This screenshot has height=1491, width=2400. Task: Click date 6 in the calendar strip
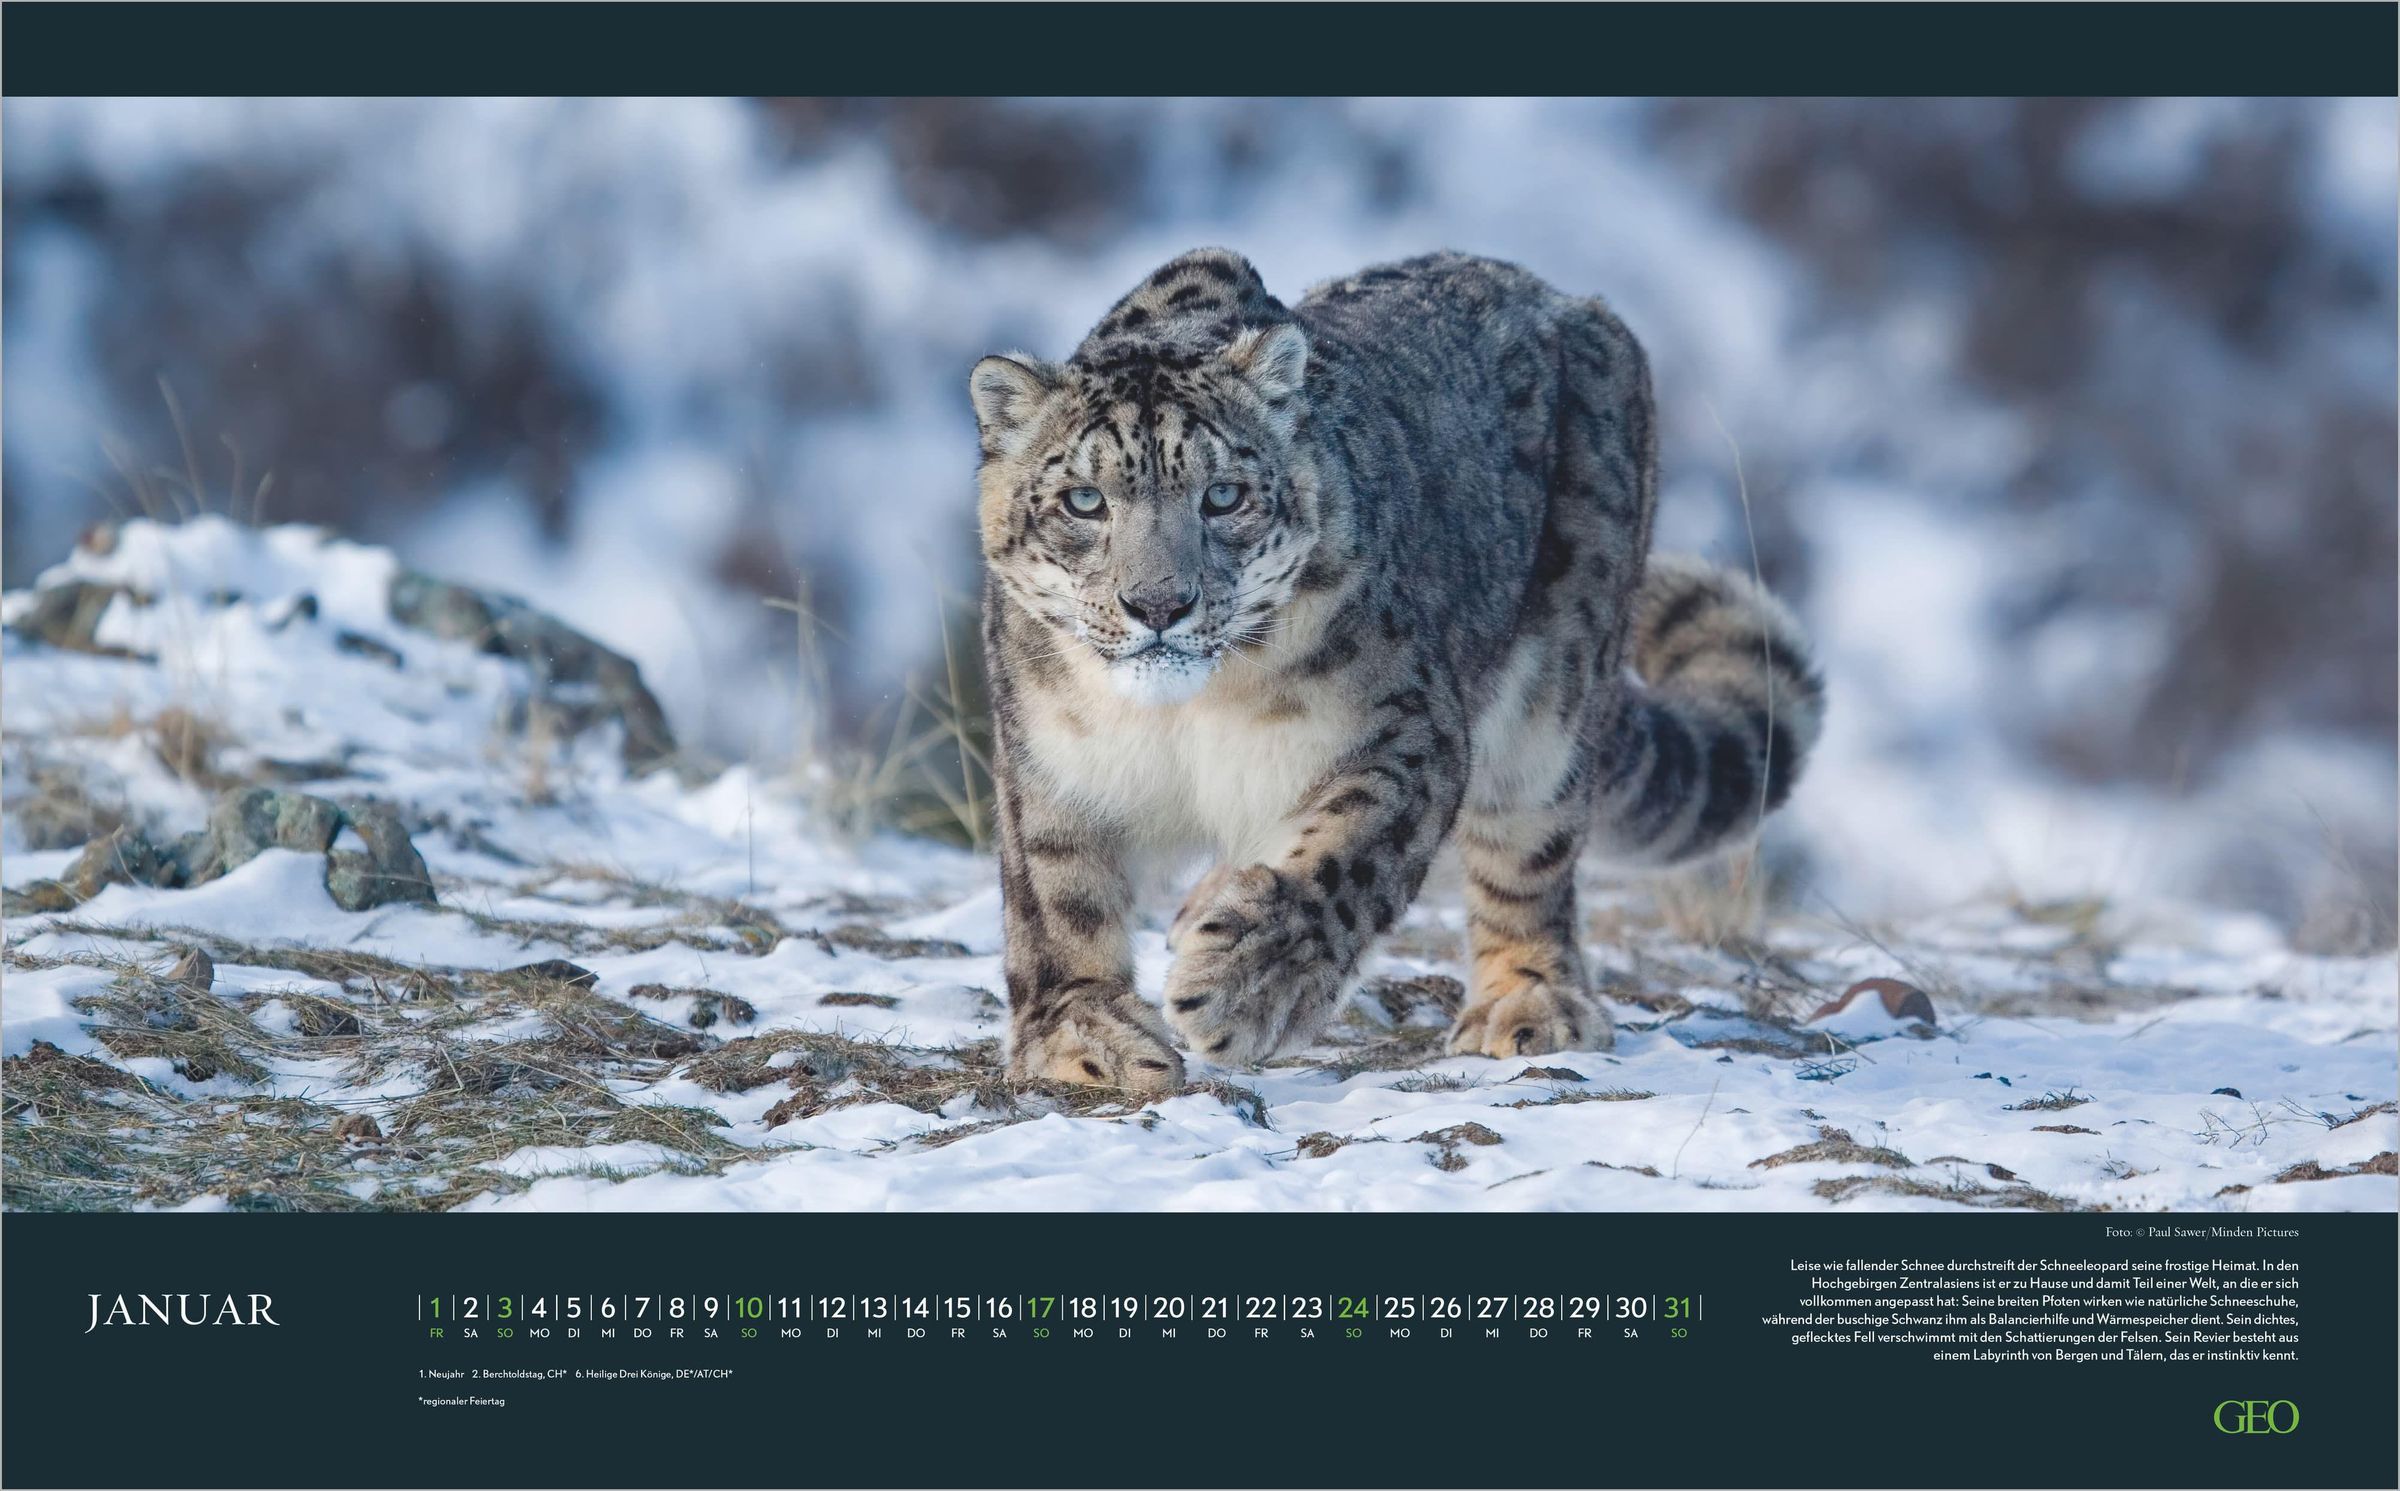(x=607, y=1308)
